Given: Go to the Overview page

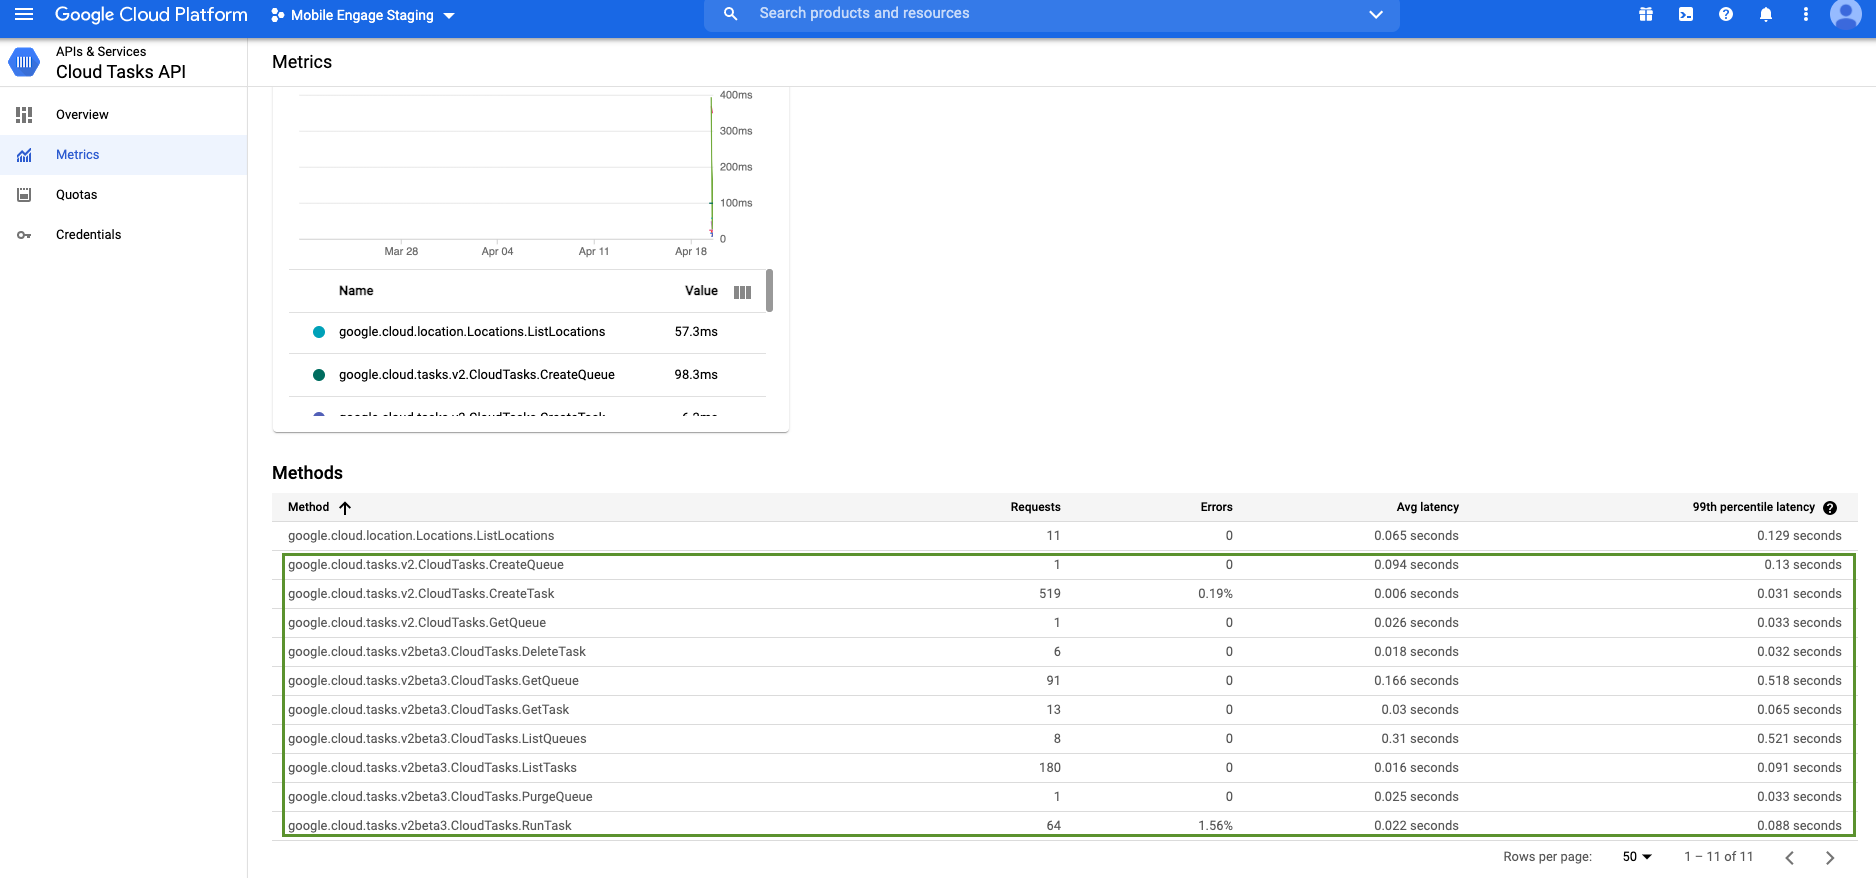Looking at the screenshot, I should 123,115.
